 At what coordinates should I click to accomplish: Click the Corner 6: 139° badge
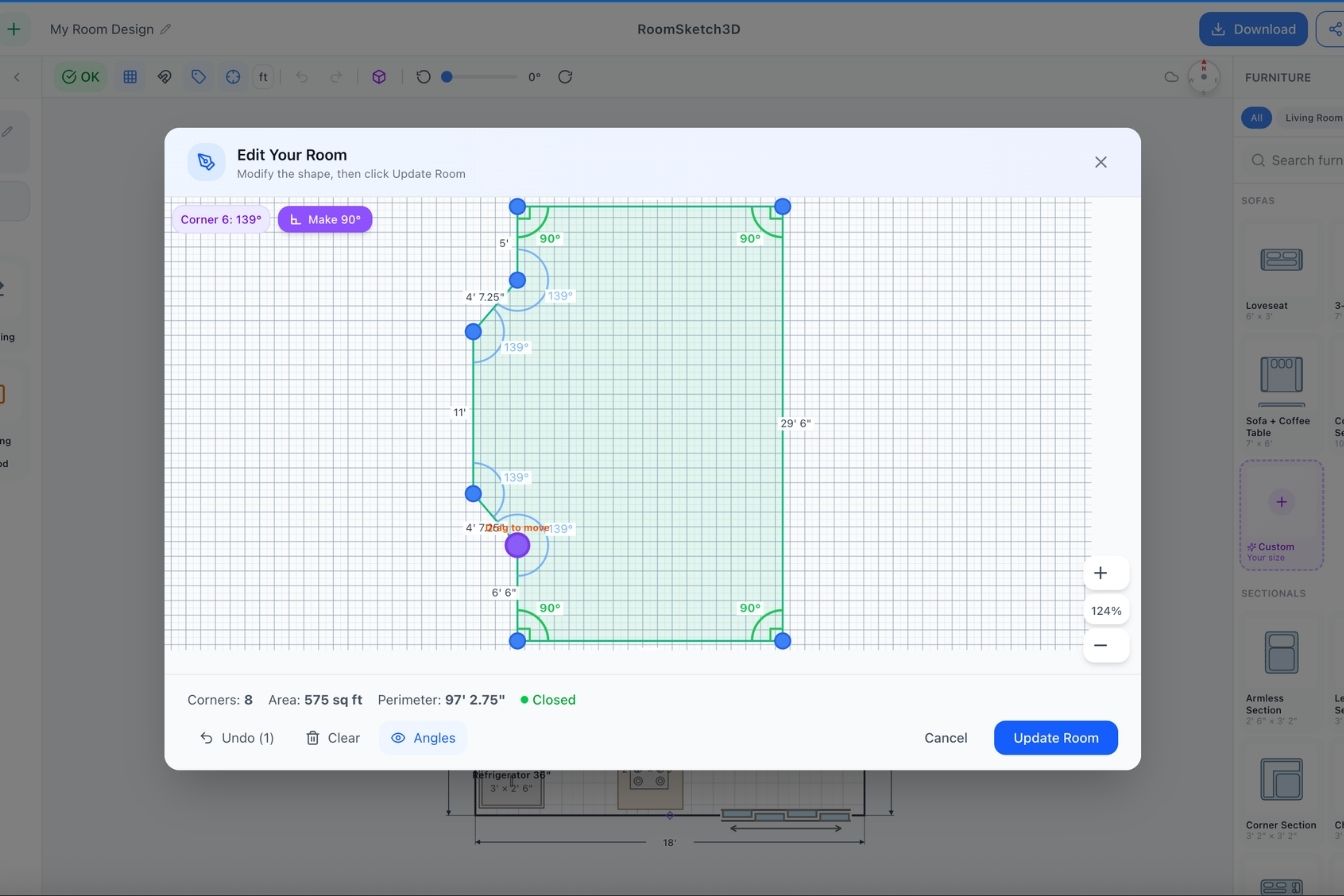221,219
